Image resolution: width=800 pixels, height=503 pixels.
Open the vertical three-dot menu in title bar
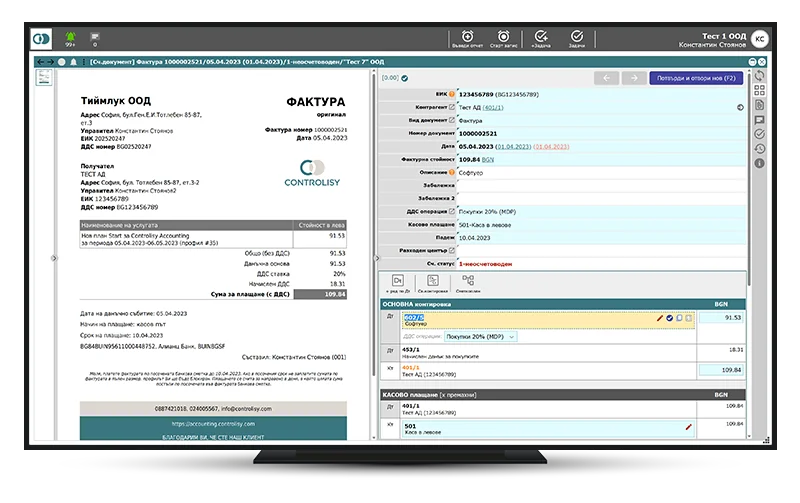[84, 62]
